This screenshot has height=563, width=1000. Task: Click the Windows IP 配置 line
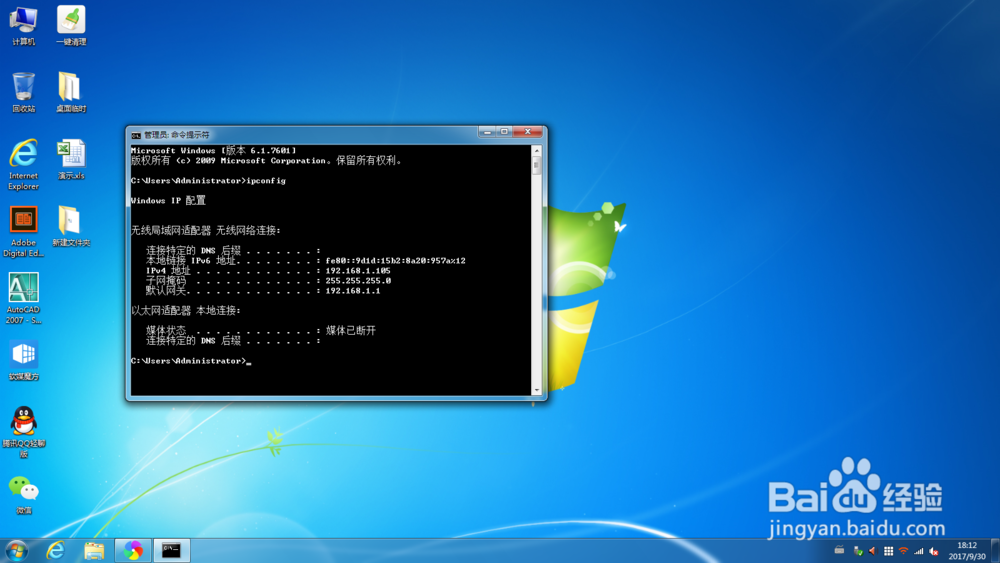click(168, 201)
